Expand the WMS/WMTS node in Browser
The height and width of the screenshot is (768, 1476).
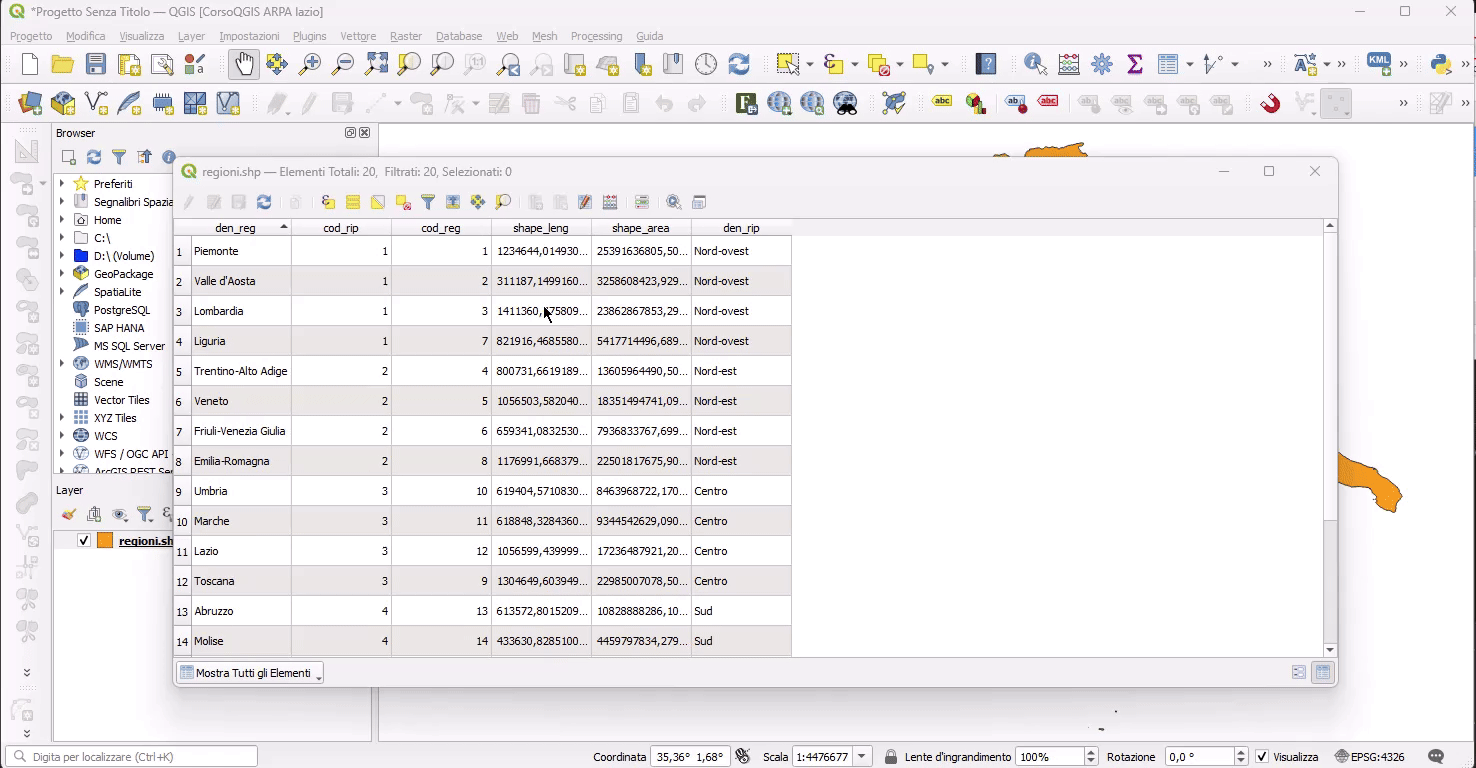pyautogui.click(x=62, y=364)
